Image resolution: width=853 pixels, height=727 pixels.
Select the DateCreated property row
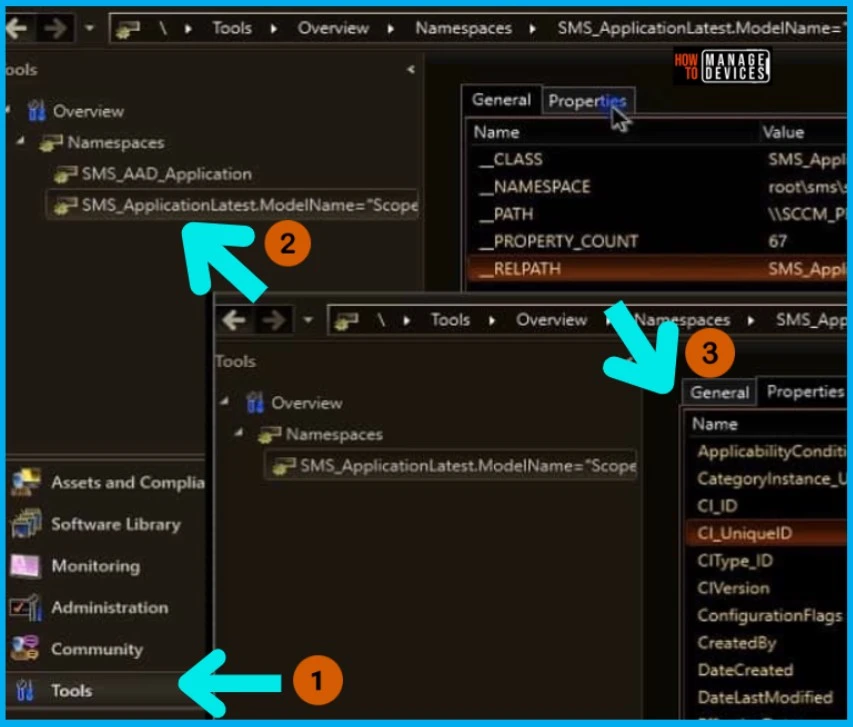767,670
